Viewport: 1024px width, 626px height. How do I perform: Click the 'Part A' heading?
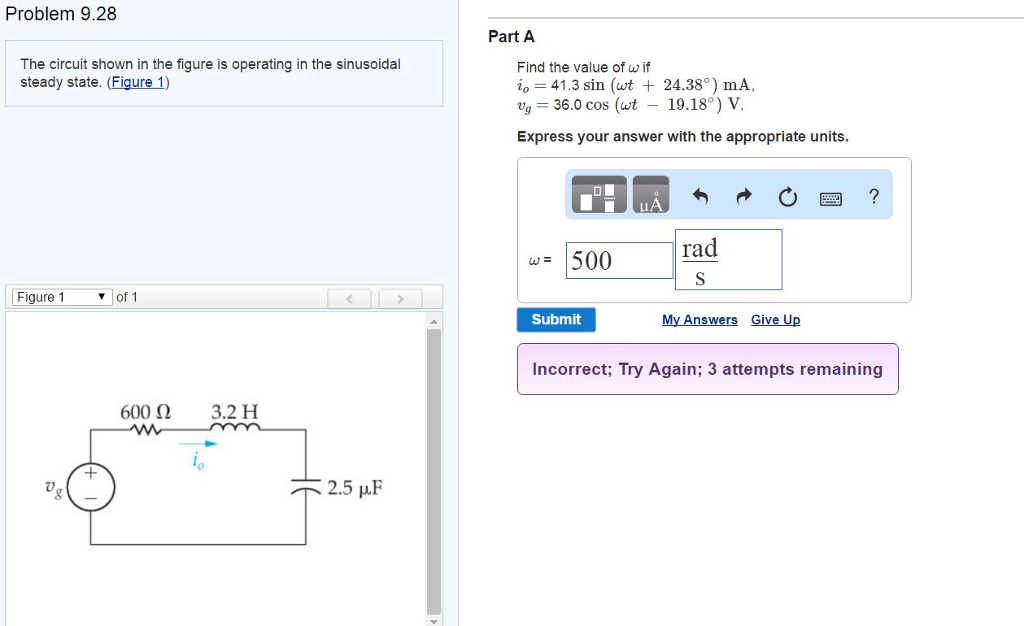511,37
